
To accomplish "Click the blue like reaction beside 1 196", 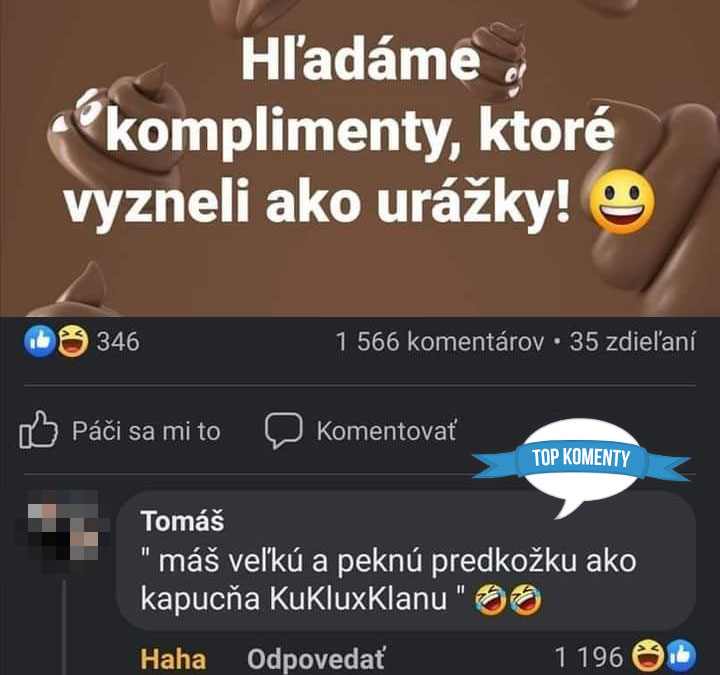I will coord(681,656).
